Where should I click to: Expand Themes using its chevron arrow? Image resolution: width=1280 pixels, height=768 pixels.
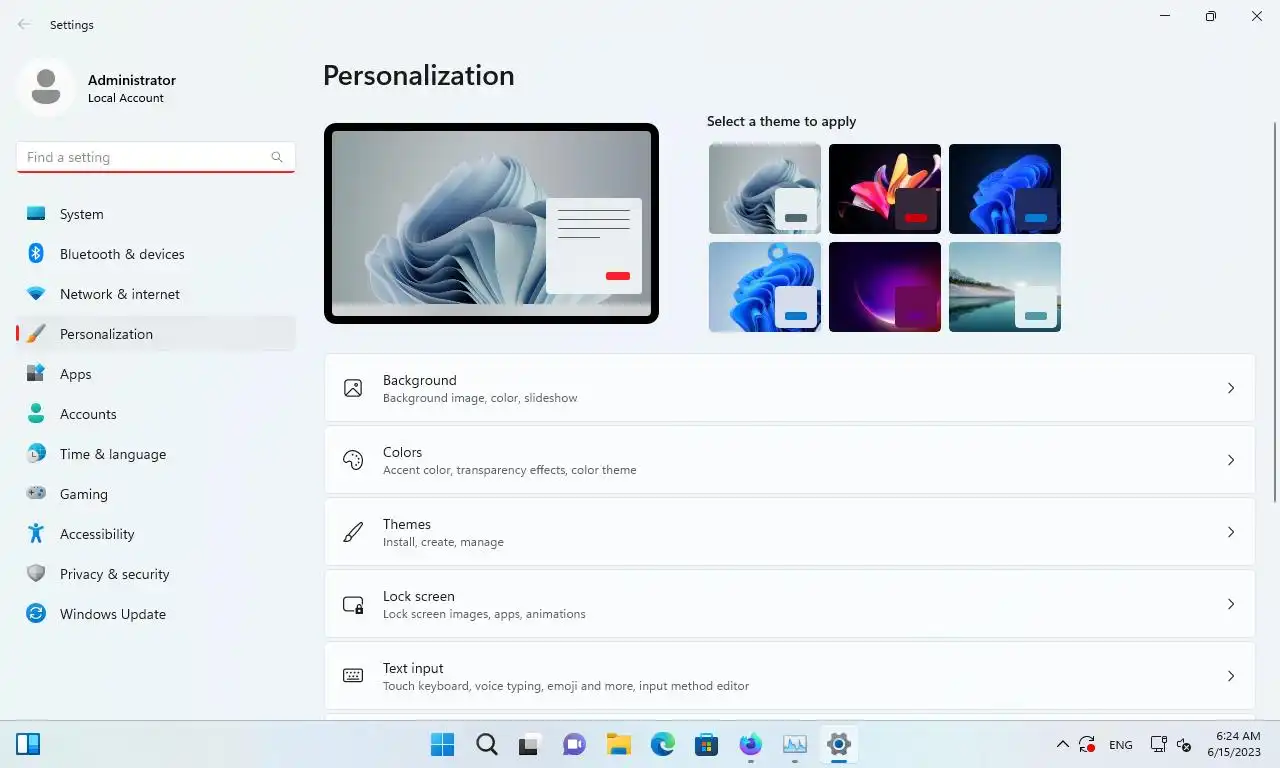[1231, 532]
